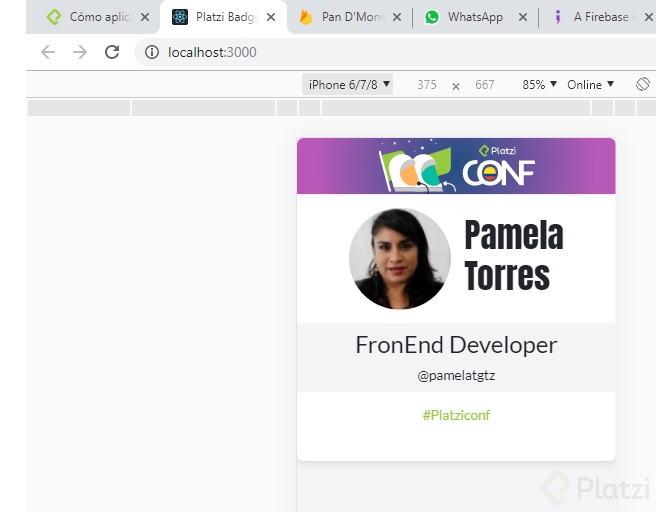The image size is (656, 512).
Task: Click the 667 height field
Action: point(484,85)
